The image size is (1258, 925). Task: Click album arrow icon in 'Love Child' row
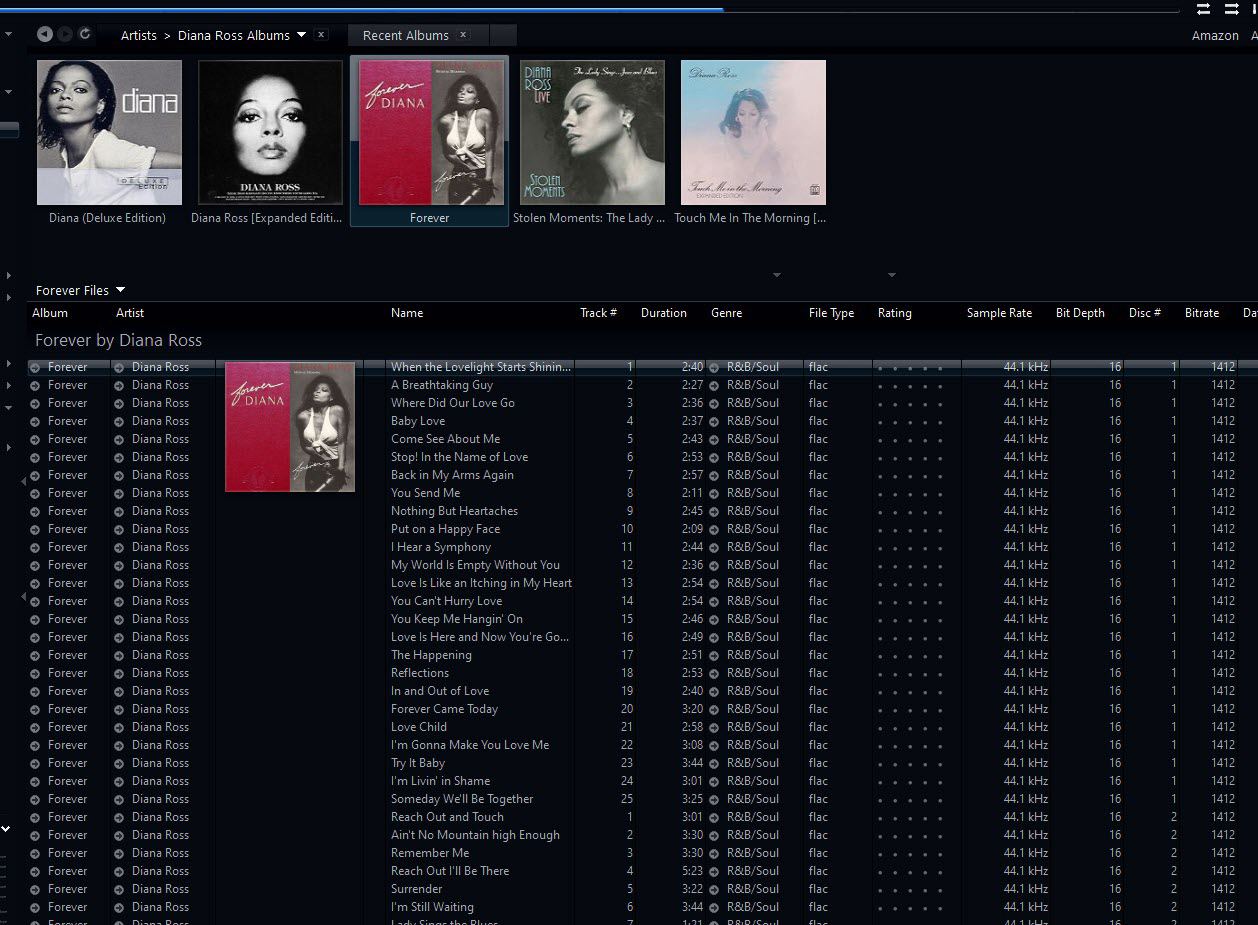coord(35,727)
